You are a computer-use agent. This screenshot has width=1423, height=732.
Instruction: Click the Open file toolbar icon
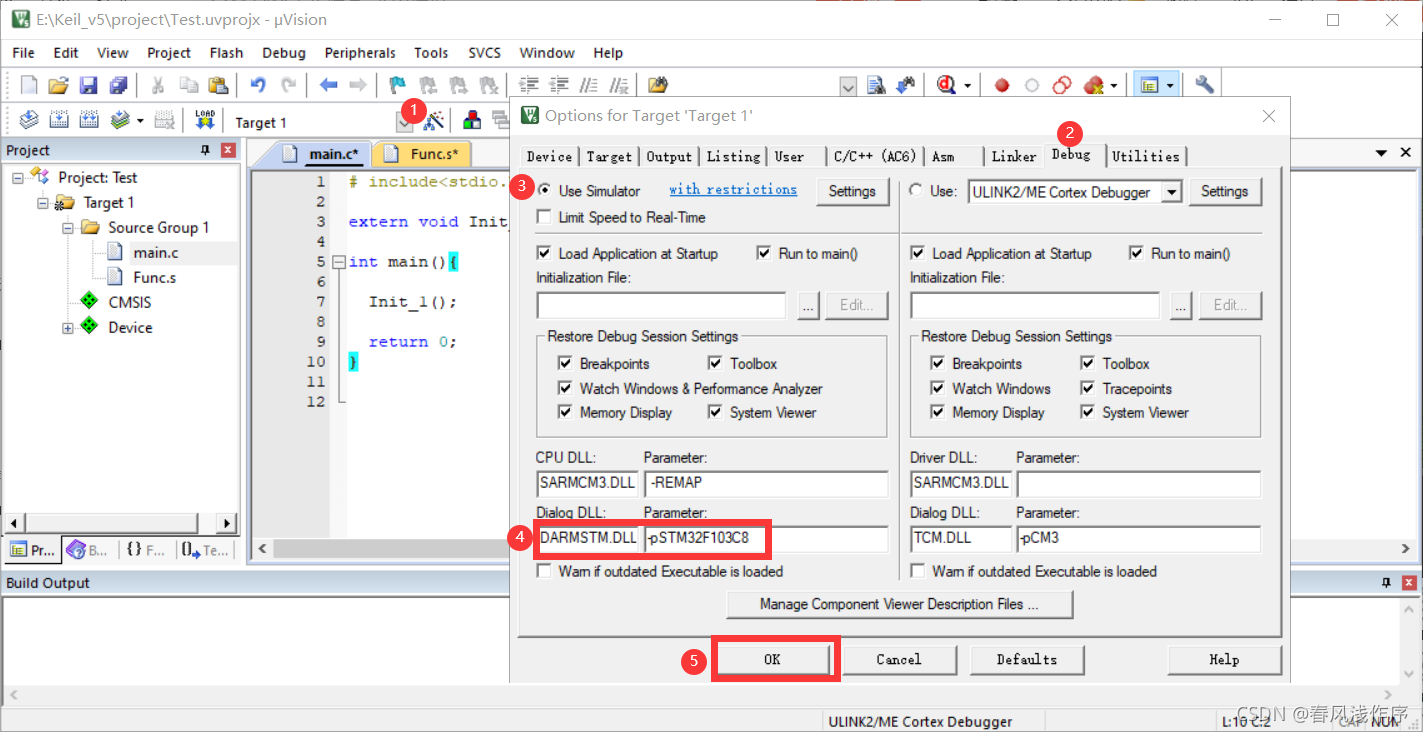[59, 85]
